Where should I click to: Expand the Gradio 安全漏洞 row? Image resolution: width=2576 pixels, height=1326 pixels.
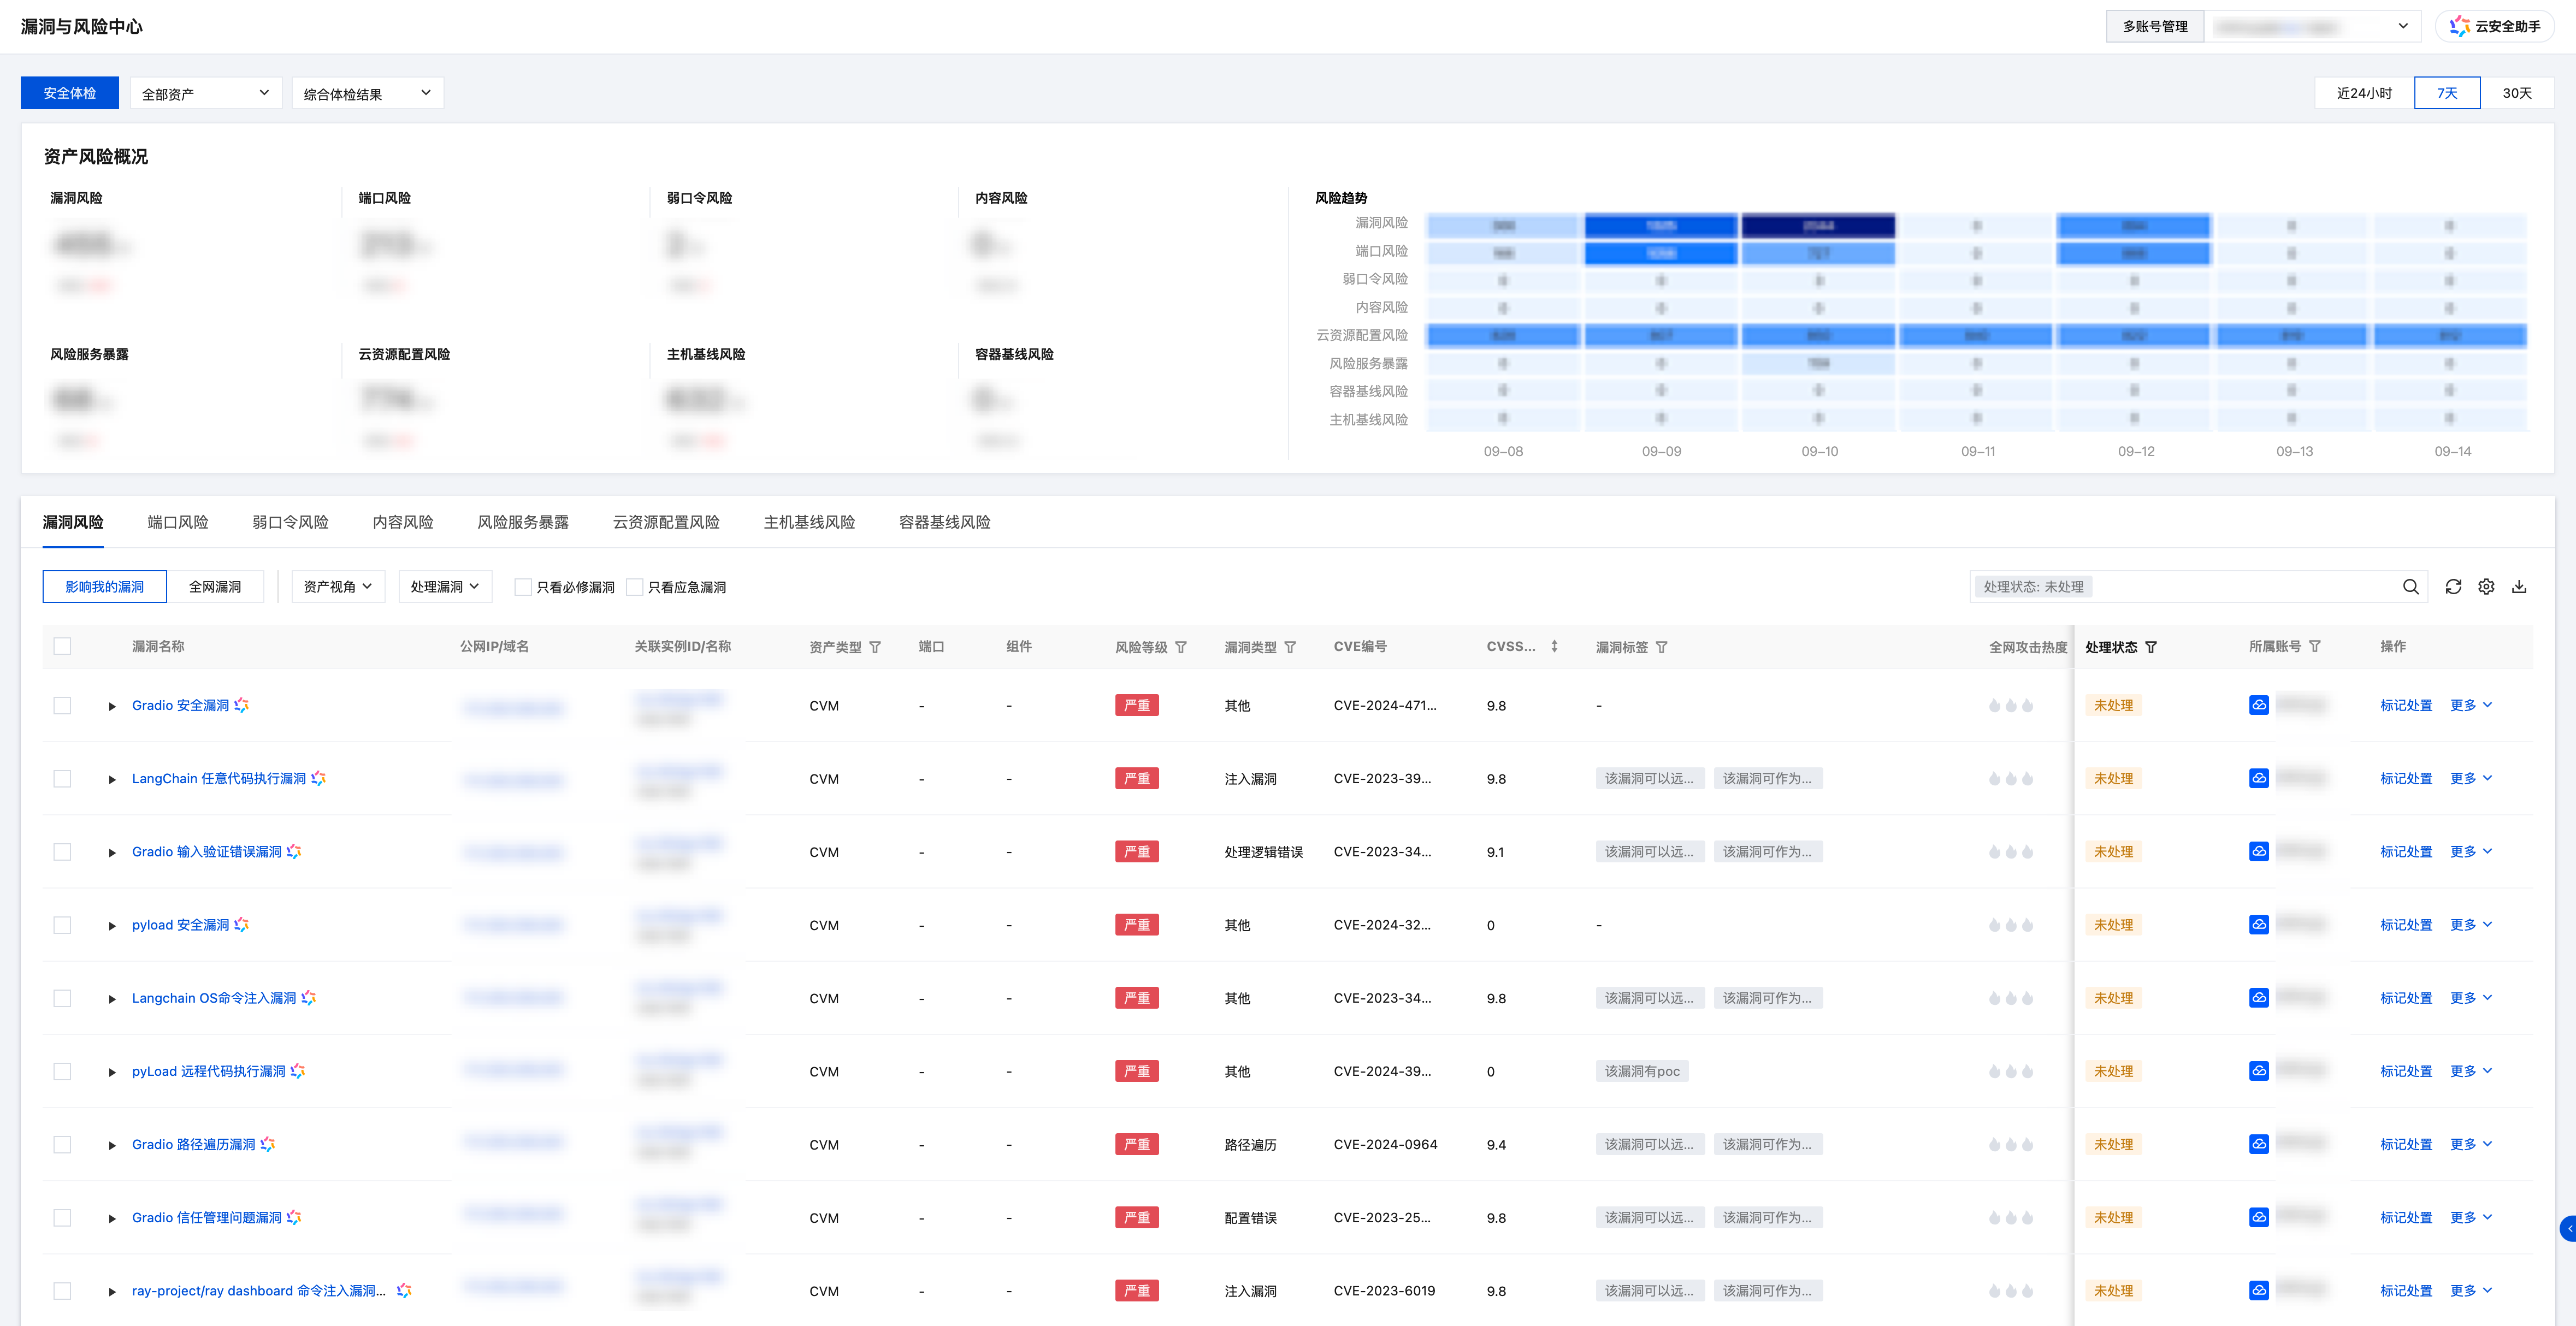112,706
